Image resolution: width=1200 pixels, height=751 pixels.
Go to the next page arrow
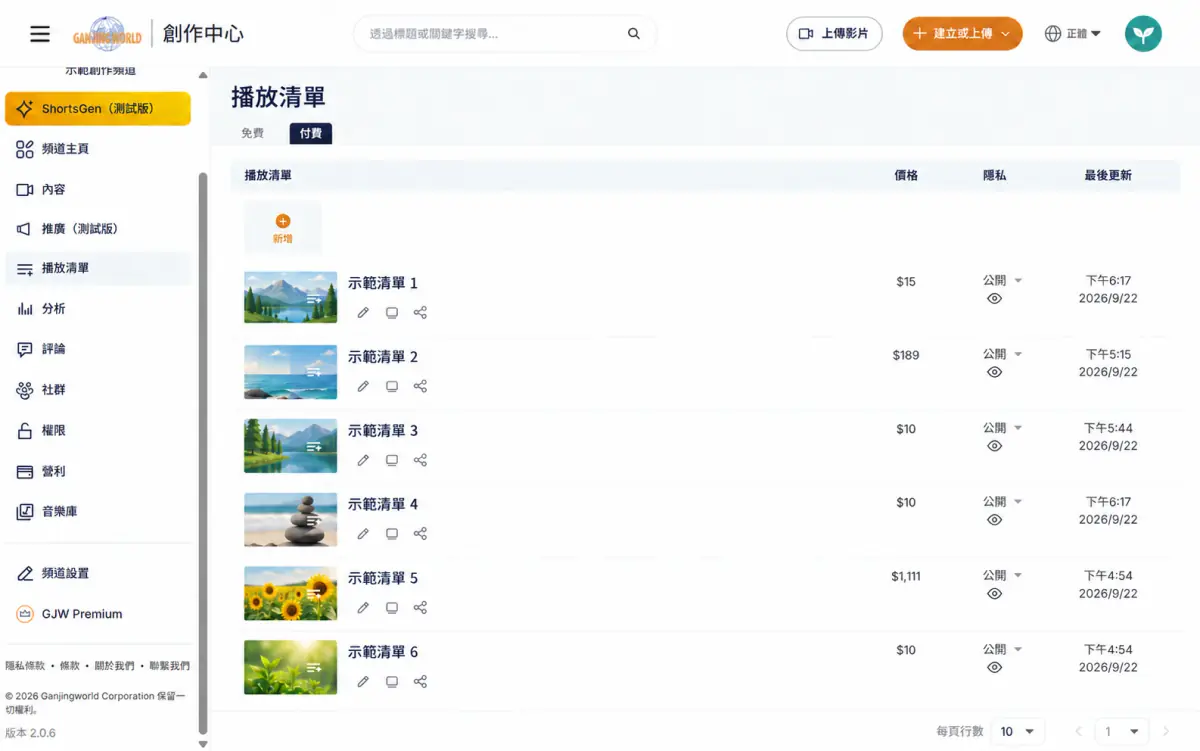coord(1166,732)
